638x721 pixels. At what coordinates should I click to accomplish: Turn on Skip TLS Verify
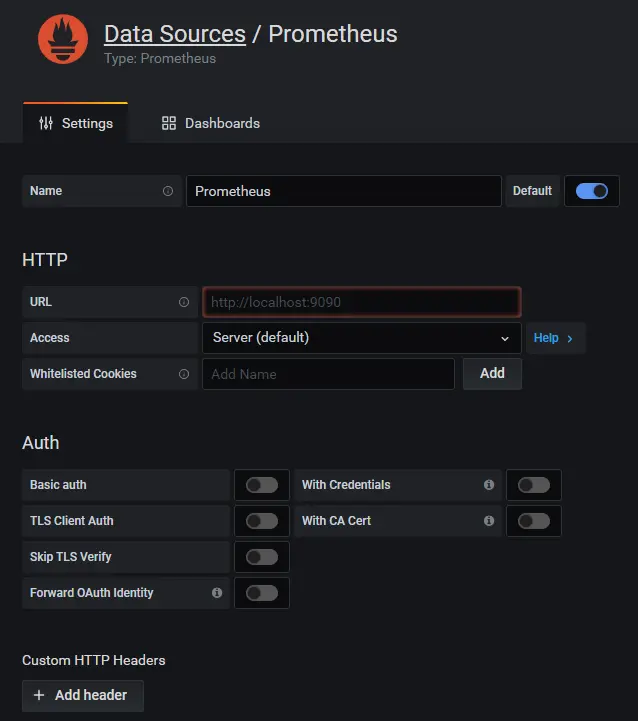261,557
